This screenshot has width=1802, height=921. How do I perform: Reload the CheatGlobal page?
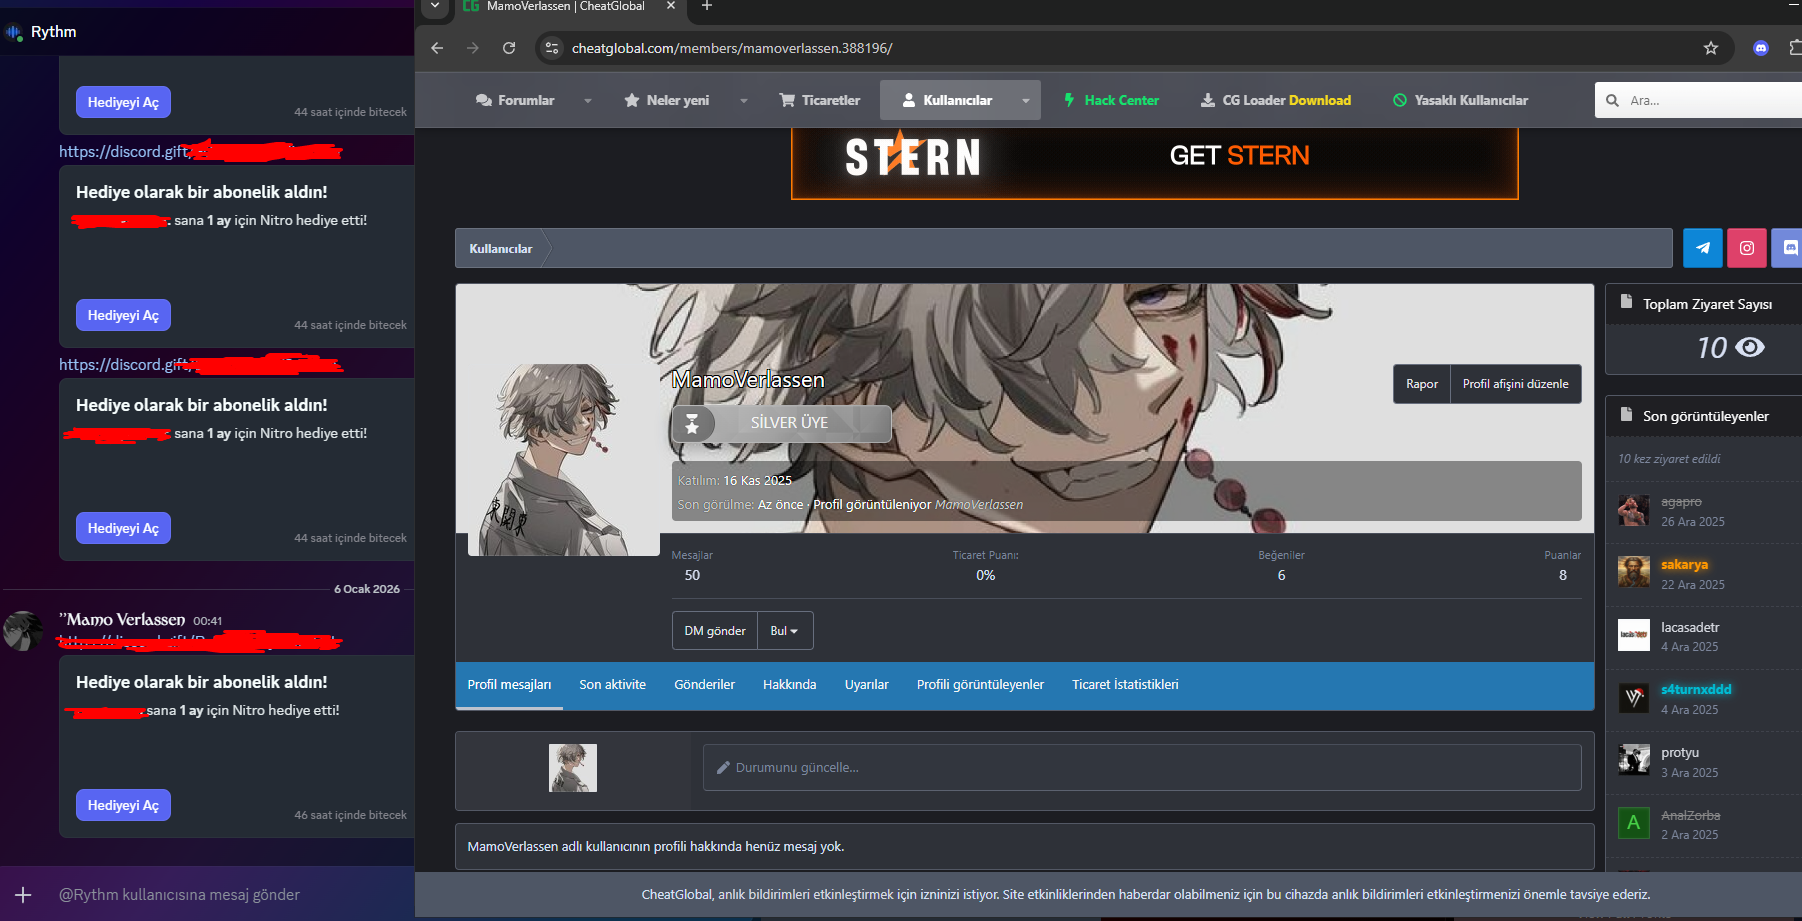(x=509, y=48)
